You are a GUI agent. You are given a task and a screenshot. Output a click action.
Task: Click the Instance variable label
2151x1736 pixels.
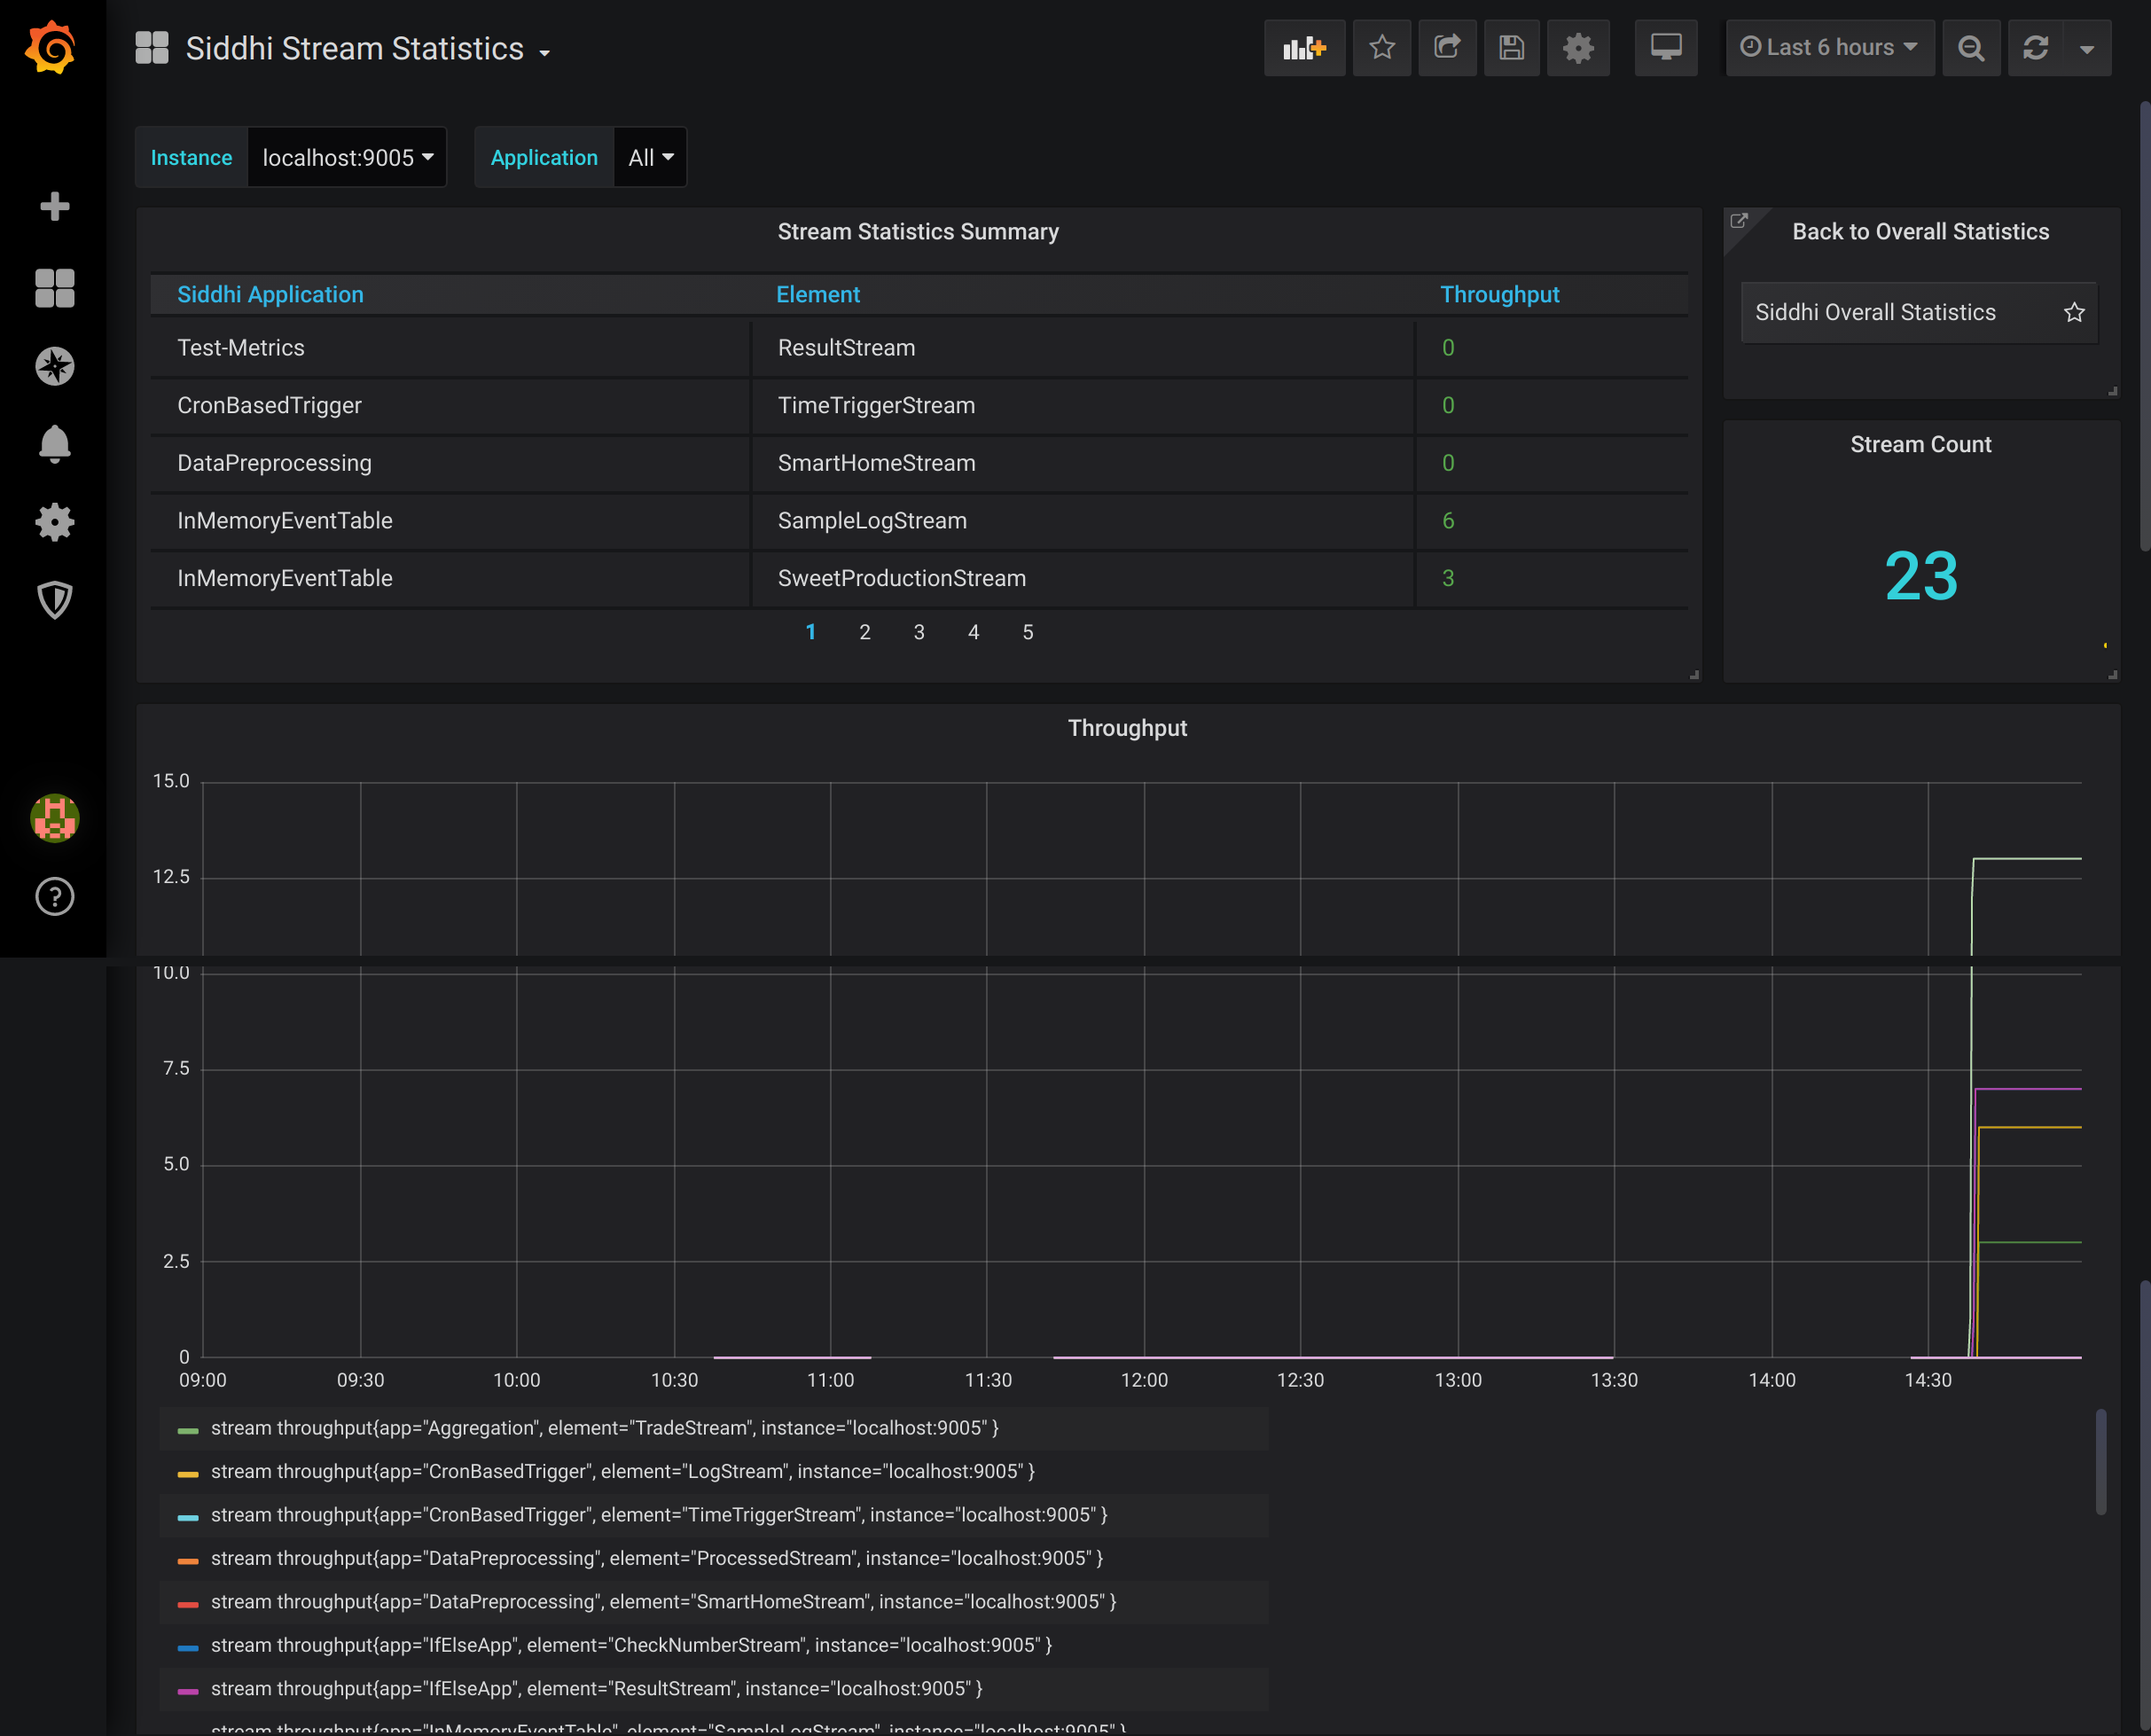pos(191,158)
